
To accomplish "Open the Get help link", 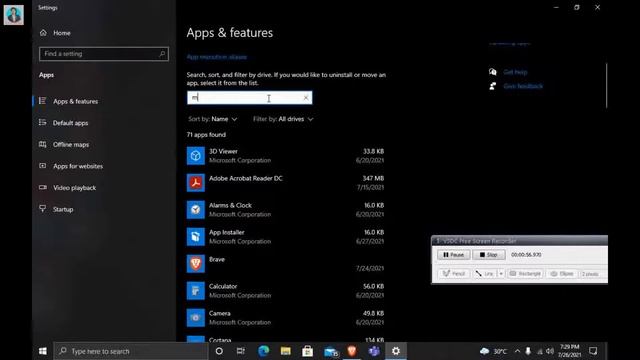I will [515, 72].
